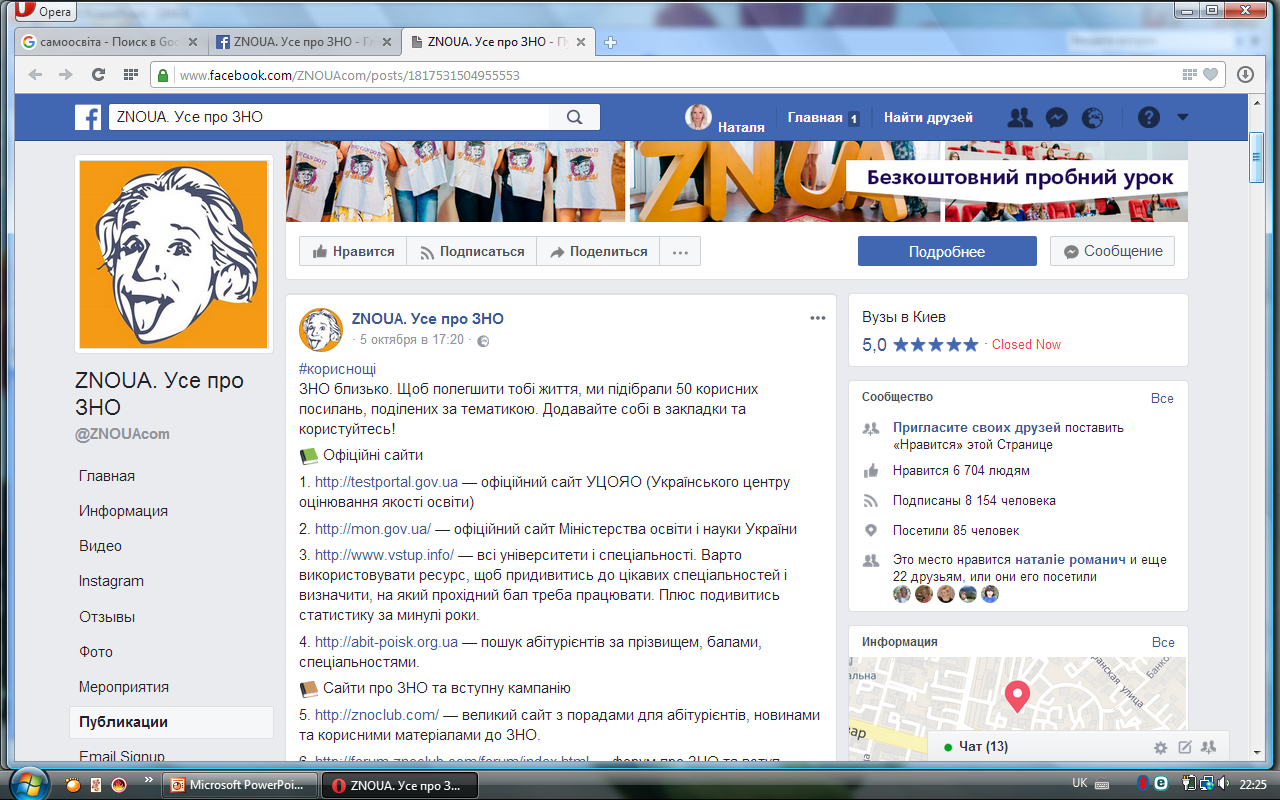Open the mon.gov.ua link
The width and height of the screenshot is (1280, 800).
click(373, 529)
